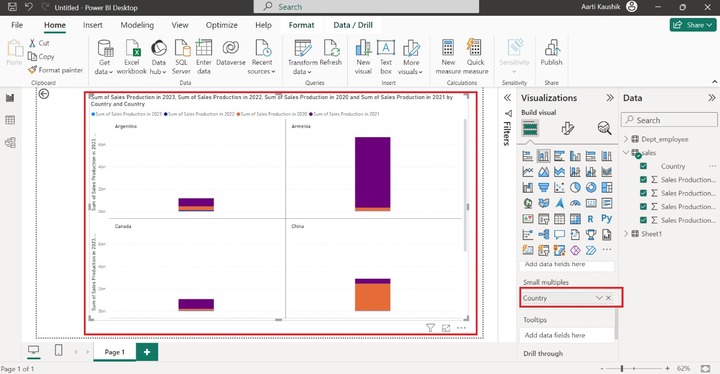Image resolution: width=720 pixels, height=374 pixels.
Task: Select the R script visual
Action: 591,219
